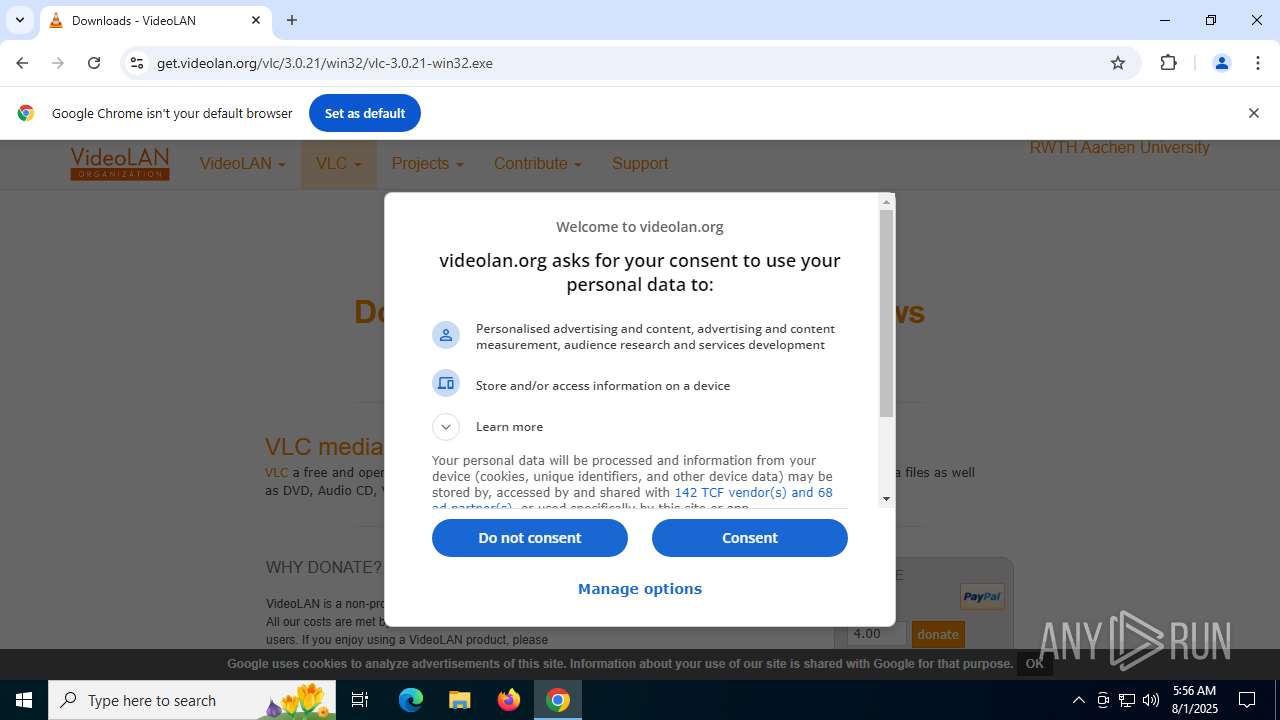Viewport: 1280px width, 720px height.
Task: Open Firefox from taskbar
Action: (509, 701)
